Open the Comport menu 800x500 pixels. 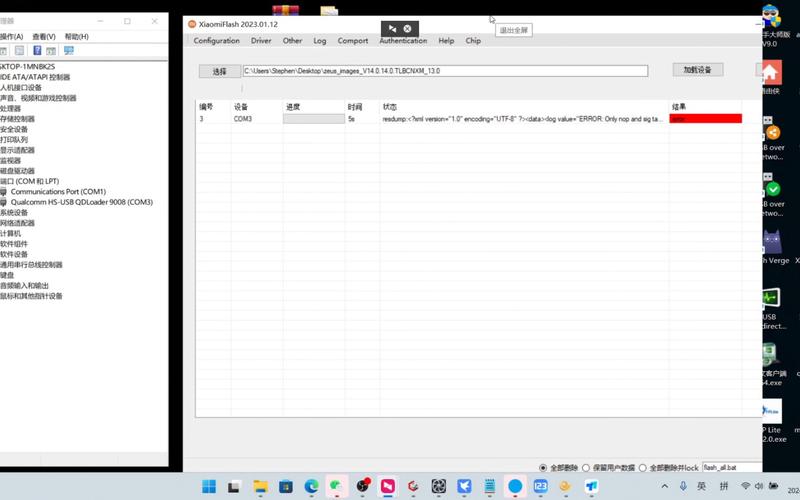pyautogui.click(x=353, y=40)
